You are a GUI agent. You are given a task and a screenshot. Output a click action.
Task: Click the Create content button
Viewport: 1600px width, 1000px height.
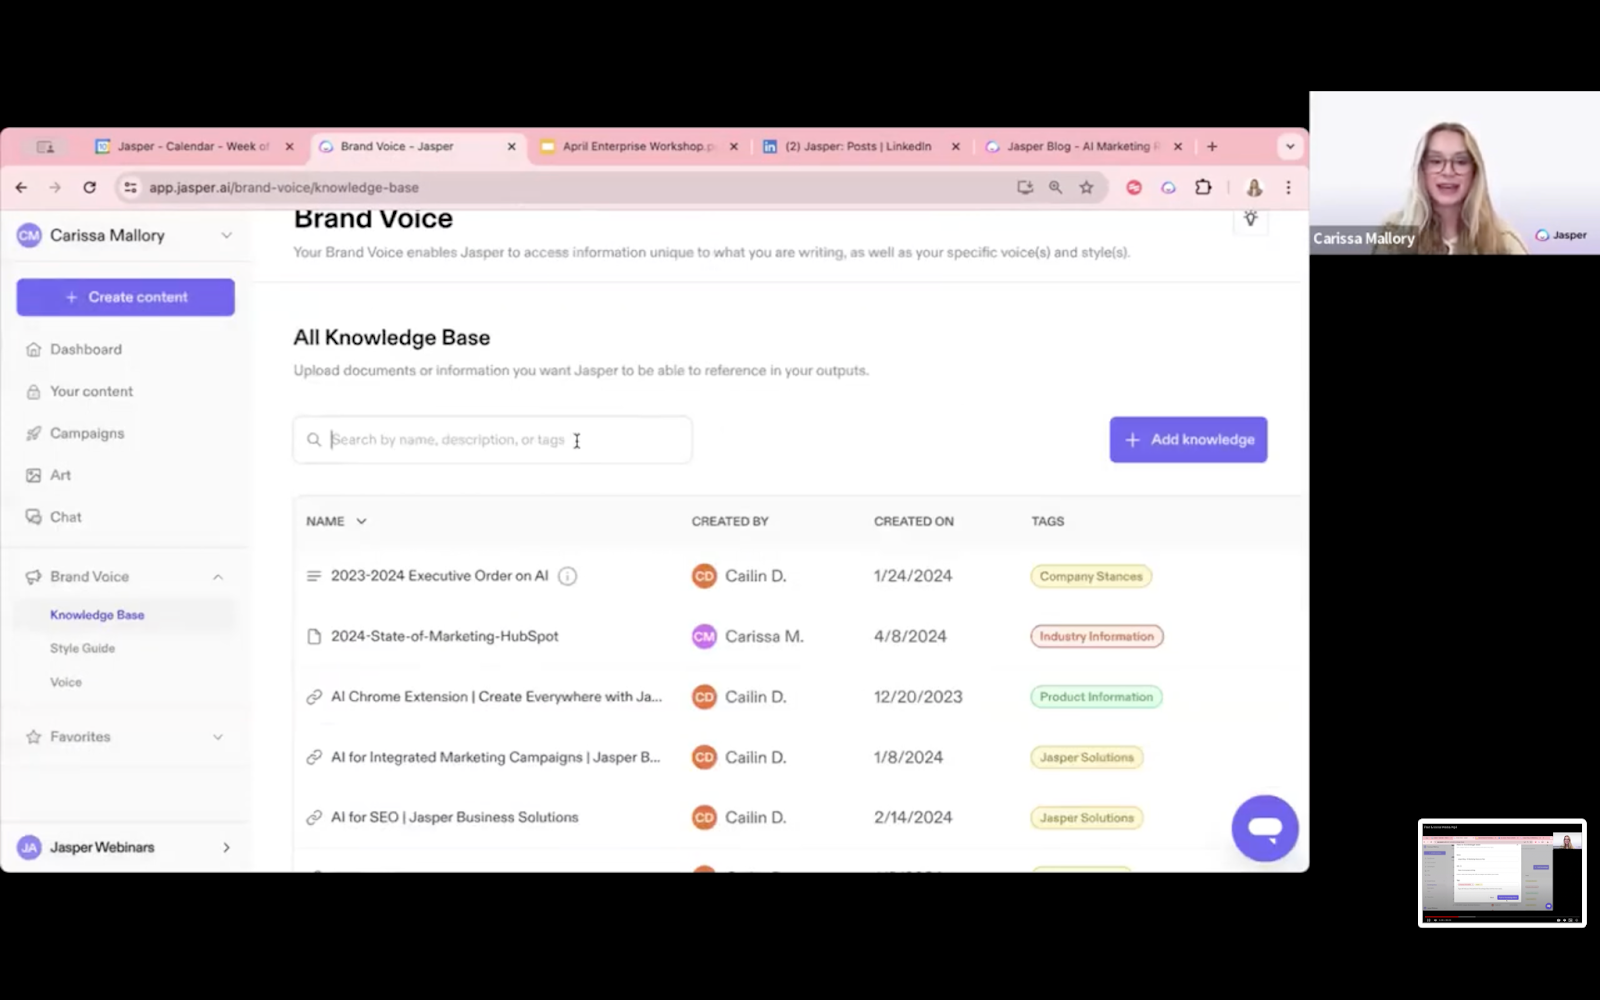tap(126, 297)
